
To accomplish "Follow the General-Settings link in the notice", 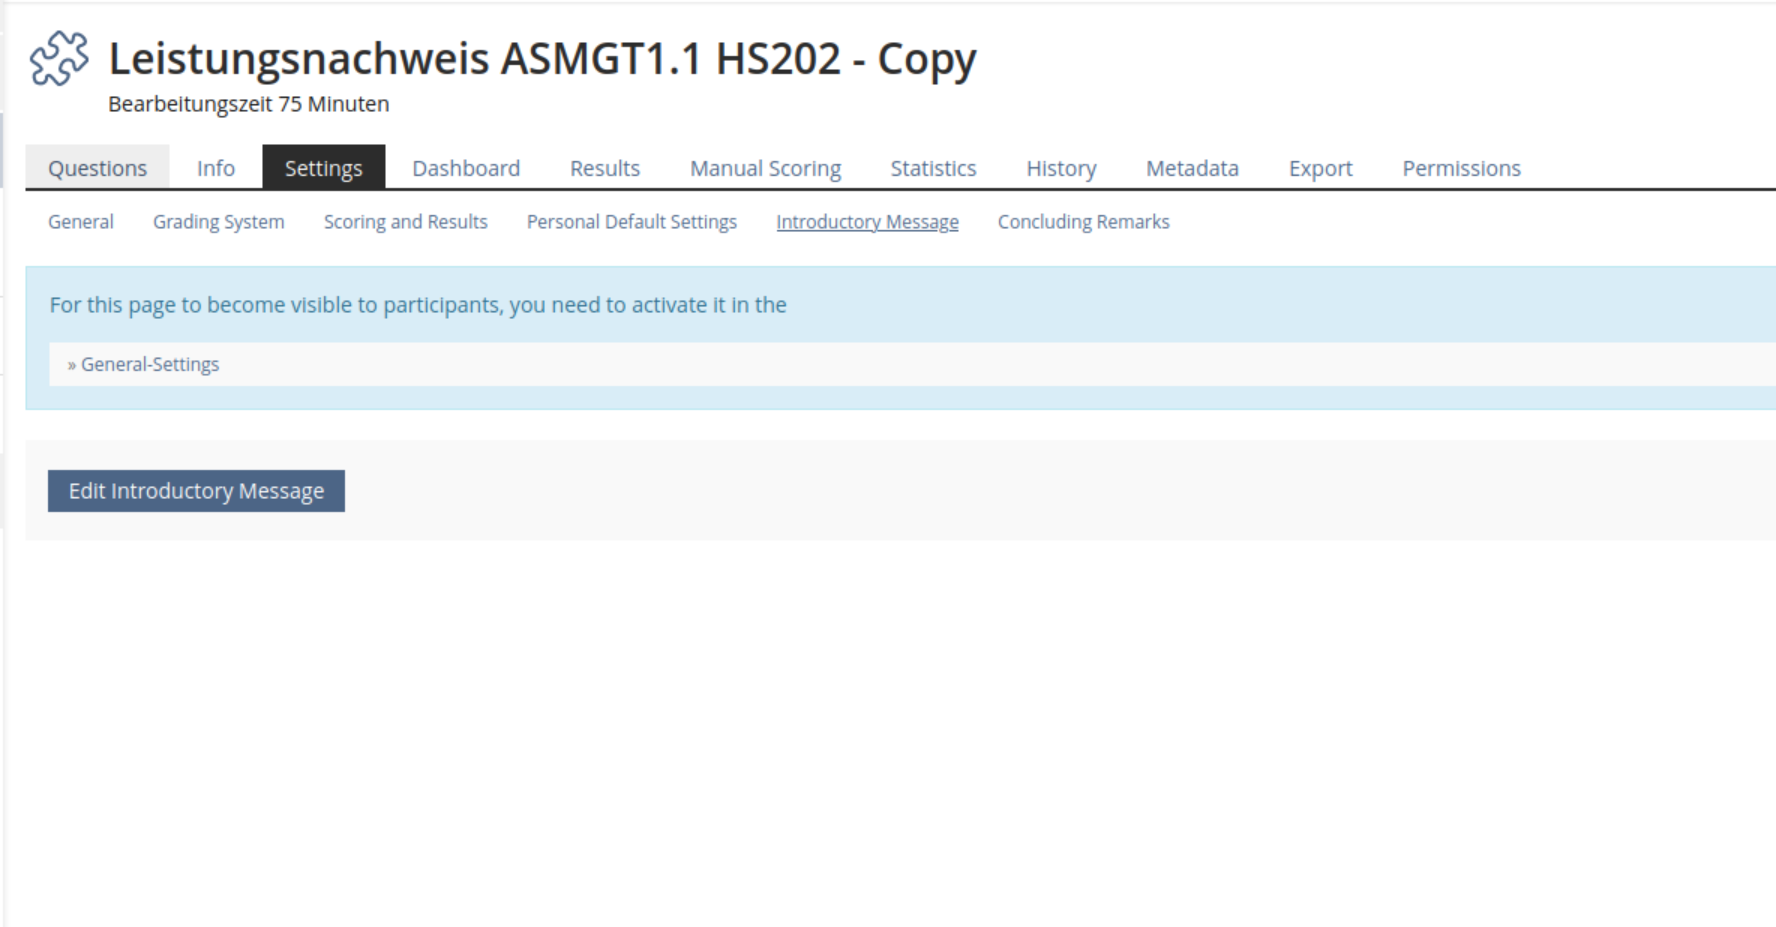I will tap(150, 365).
